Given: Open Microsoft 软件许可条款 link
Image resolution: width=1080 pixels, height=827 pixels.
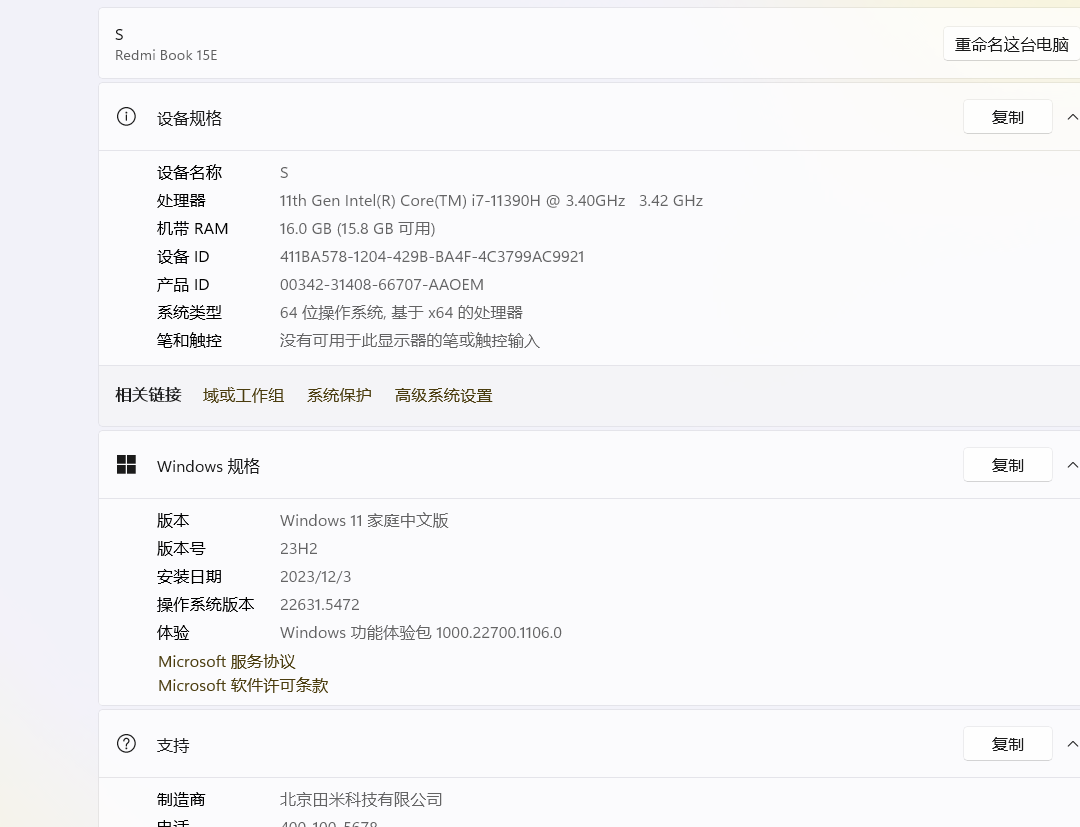Looking at the screenshot, I should tap(243, 686).
